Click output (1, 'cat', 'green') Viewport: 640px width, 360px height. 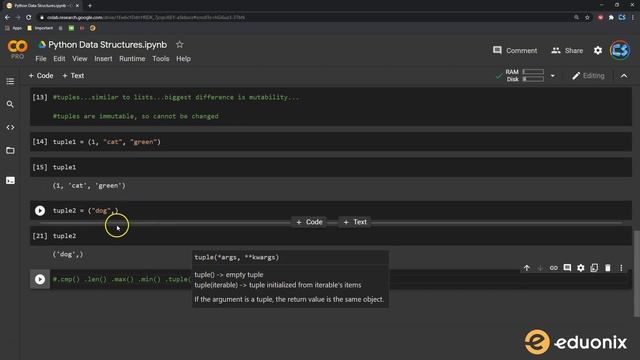[89, 186]
